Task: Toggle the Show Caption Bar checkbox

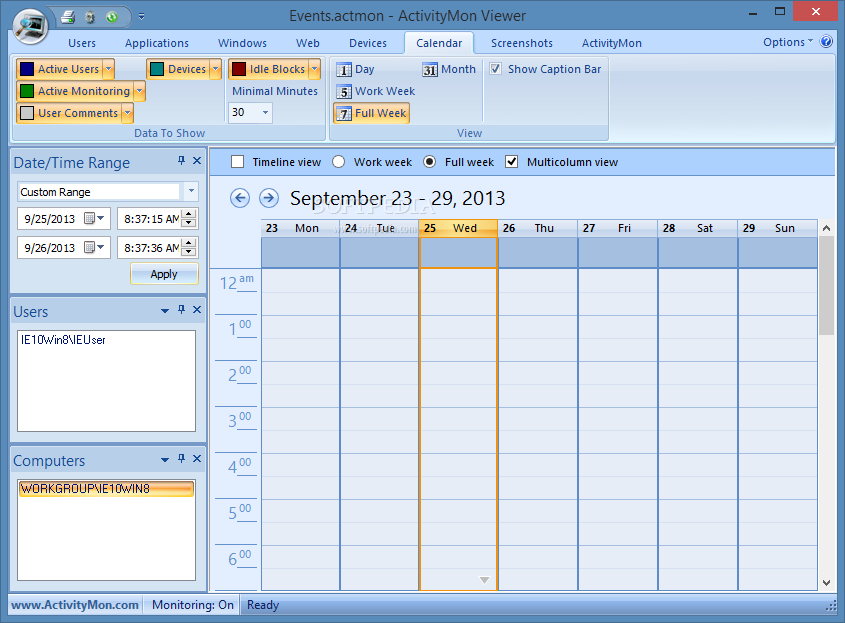Action: click(x=496, y=69)
